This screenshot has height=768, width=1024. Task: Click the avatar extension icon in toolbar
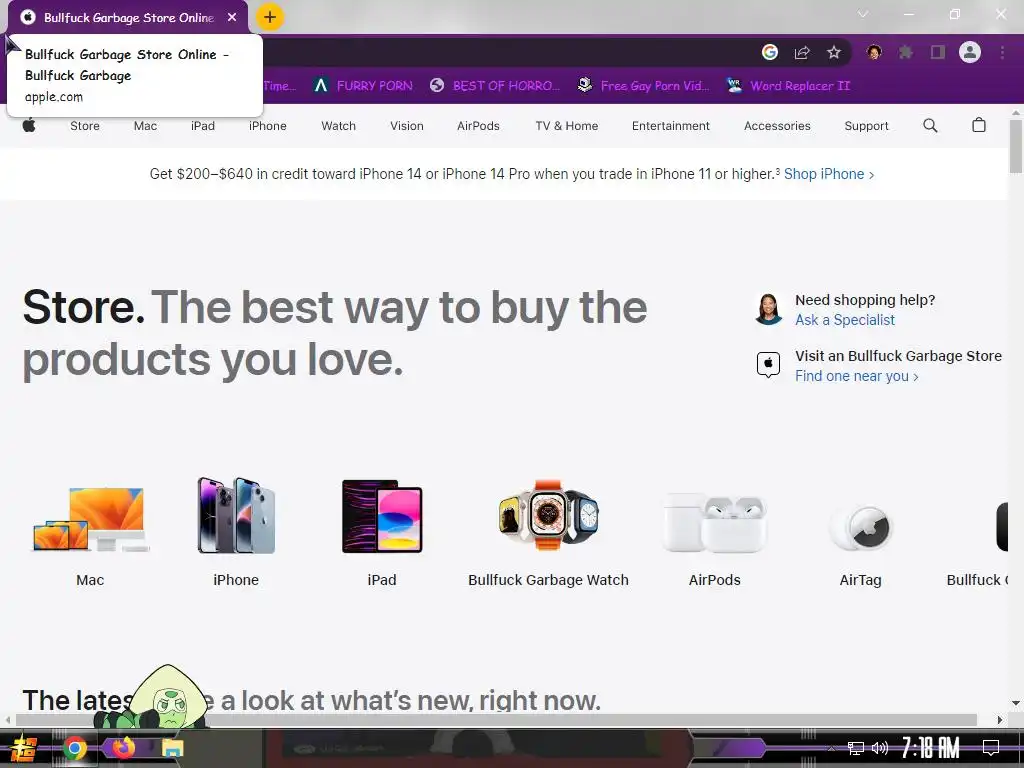[x=874, y=52]
